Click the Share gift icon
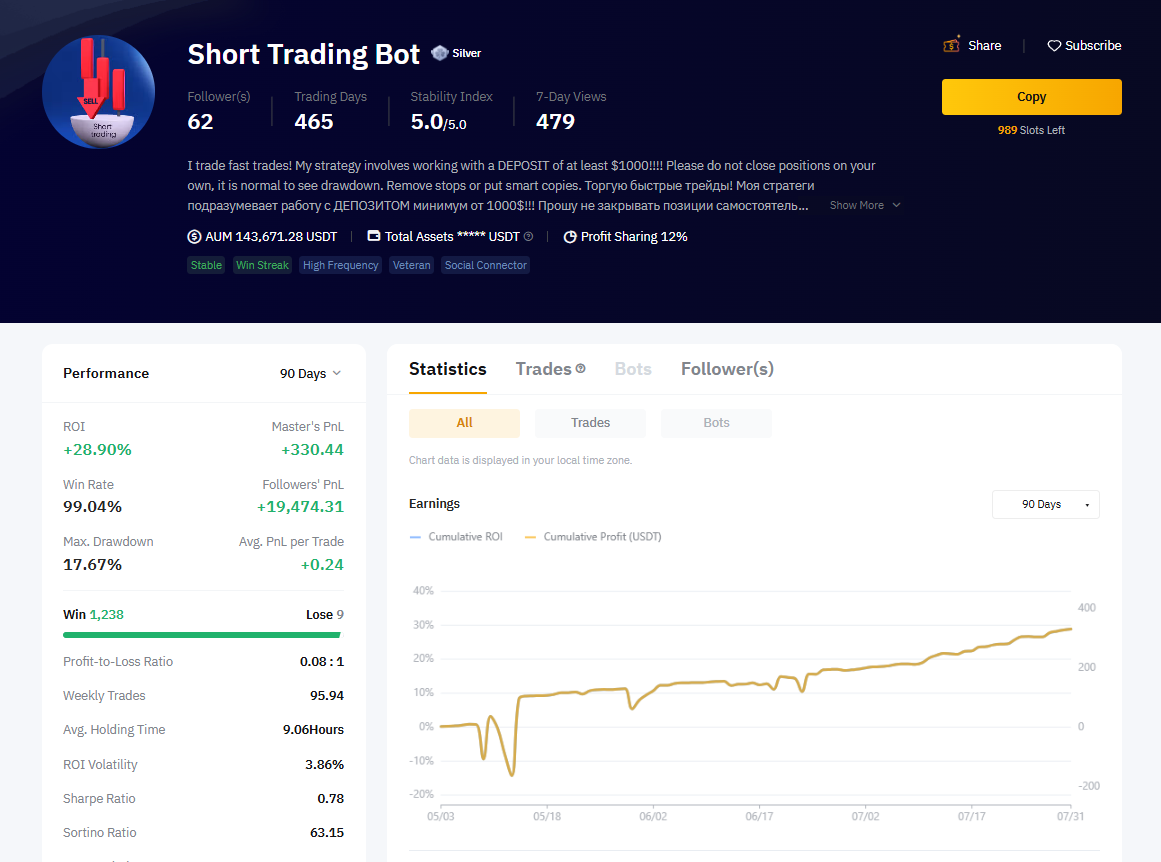 pos(952,45)
